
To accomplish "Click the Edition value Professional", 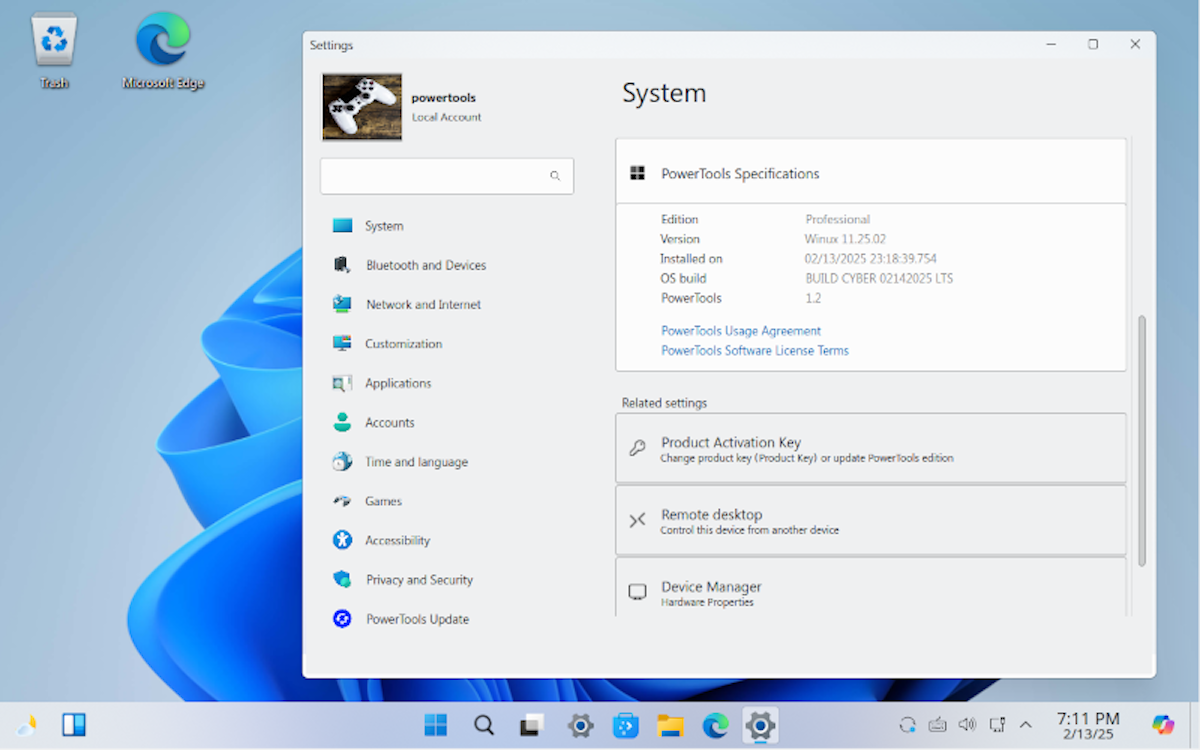I will click(838, 219).
